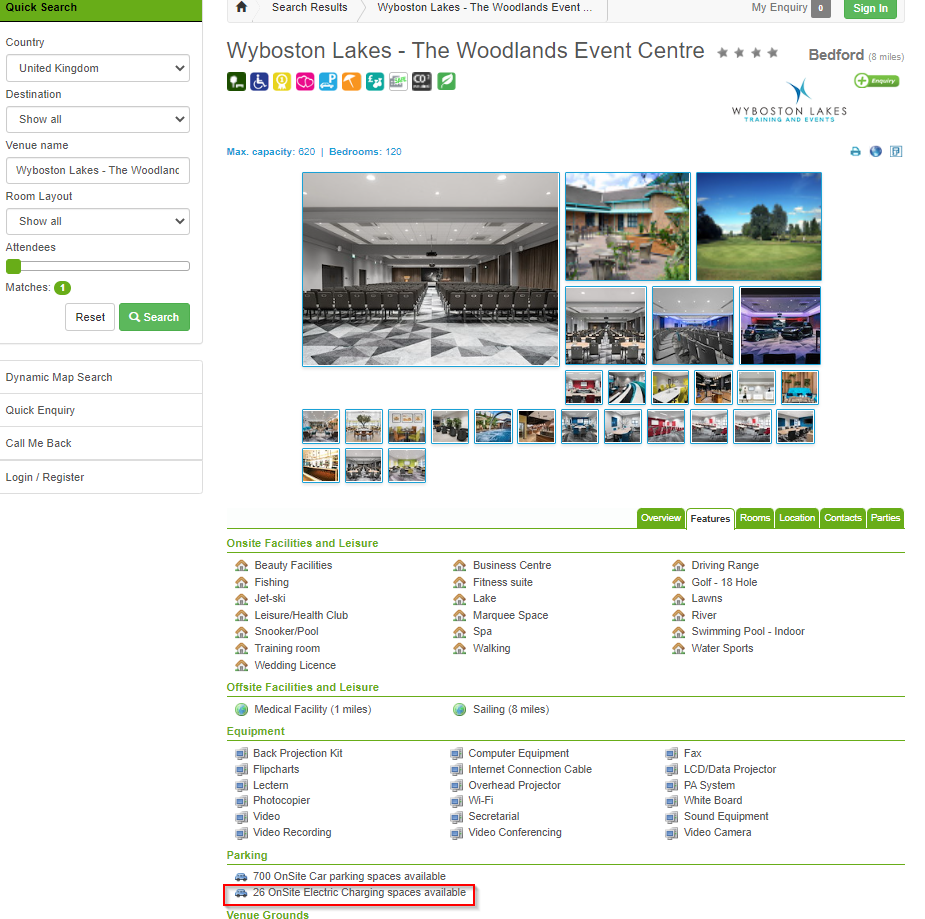This screenshot has width=925, height=919.
Task: Click the orange parasol outdoor badge
Action: tap(352, 81)
